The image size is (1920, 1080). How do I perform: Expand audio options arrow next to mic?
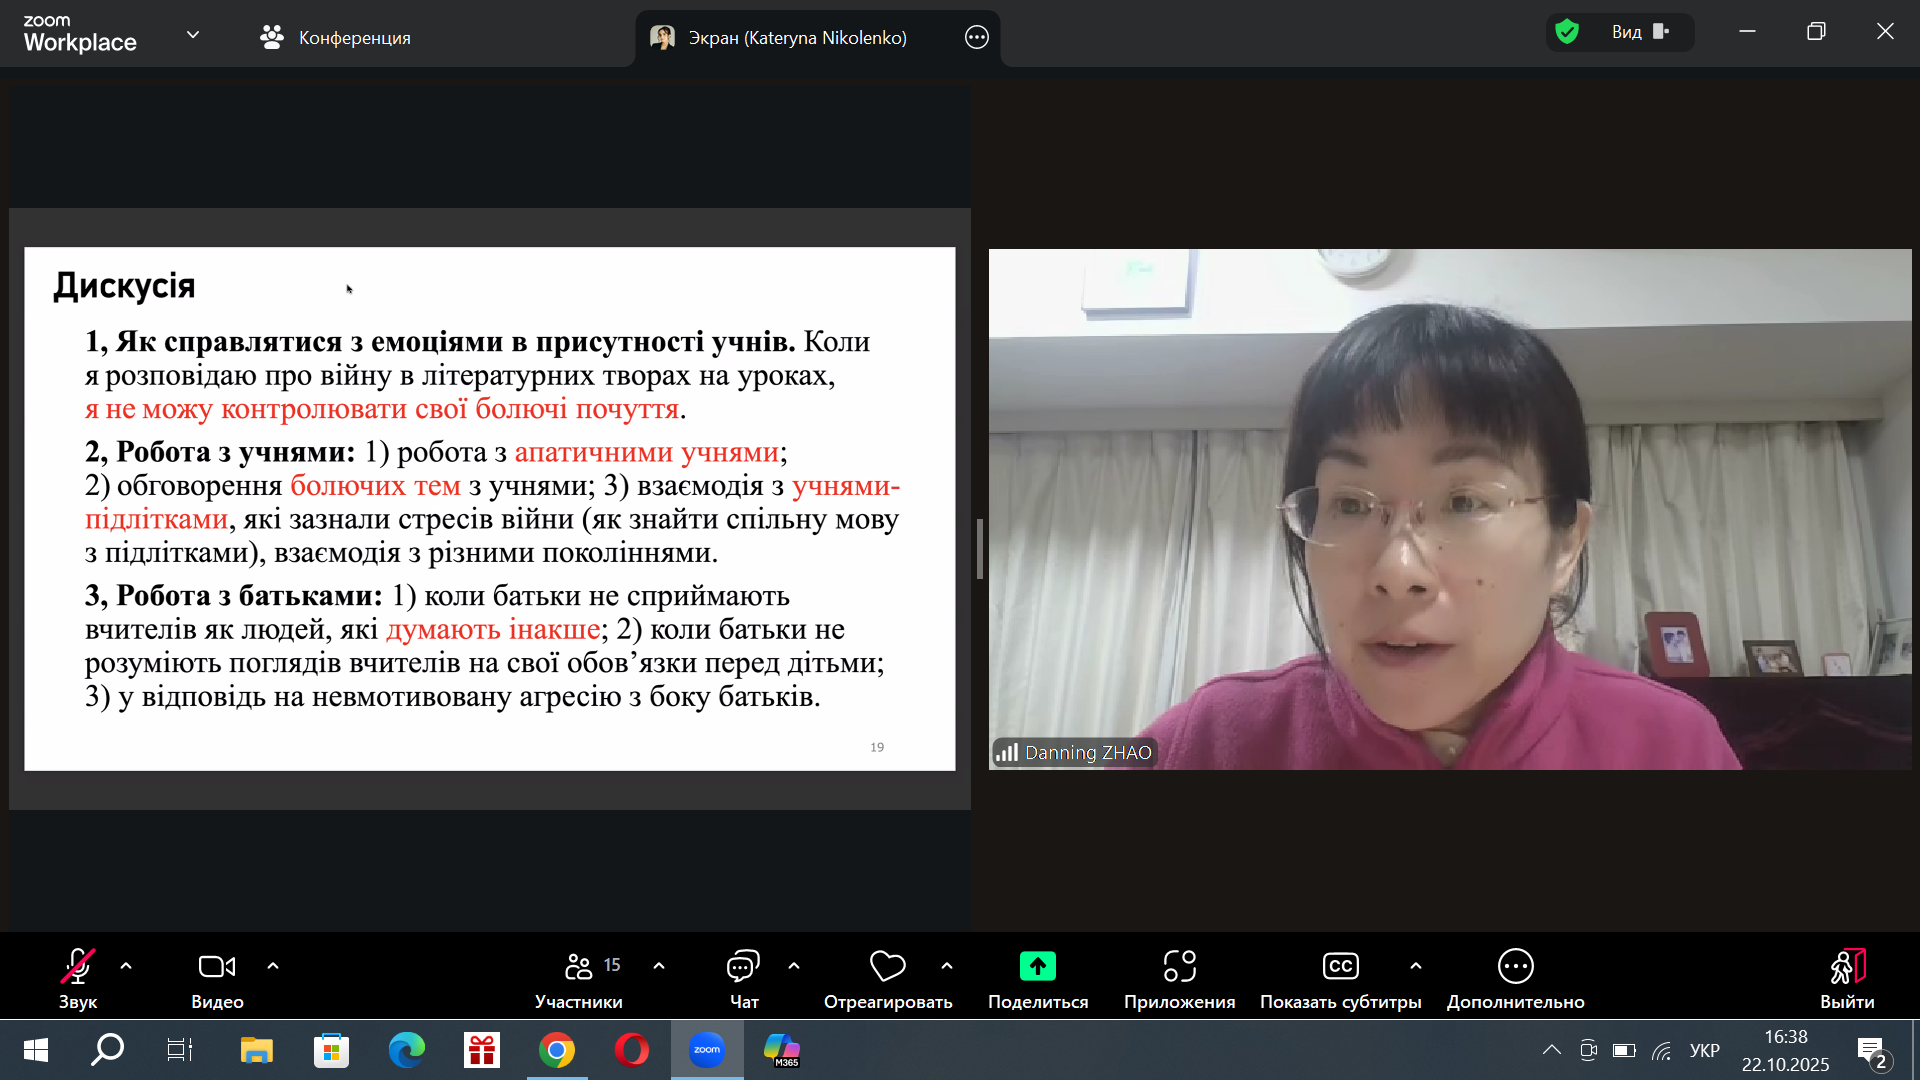(x=126, y=966)
